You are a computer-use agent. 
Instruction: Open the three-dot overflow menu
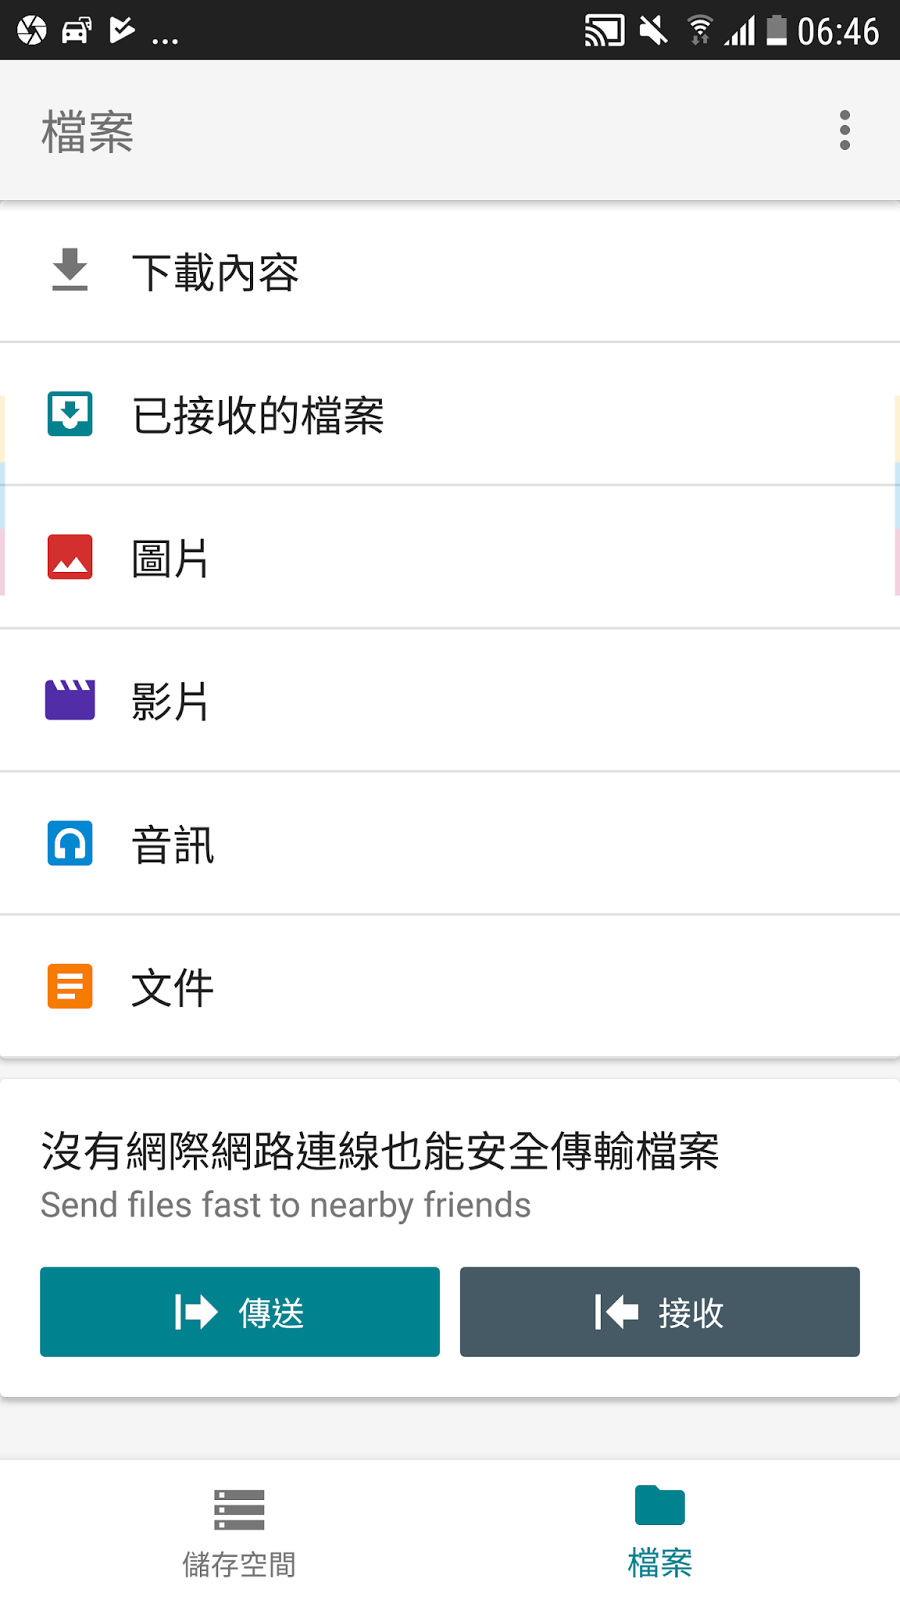click(x=845, y=130)
